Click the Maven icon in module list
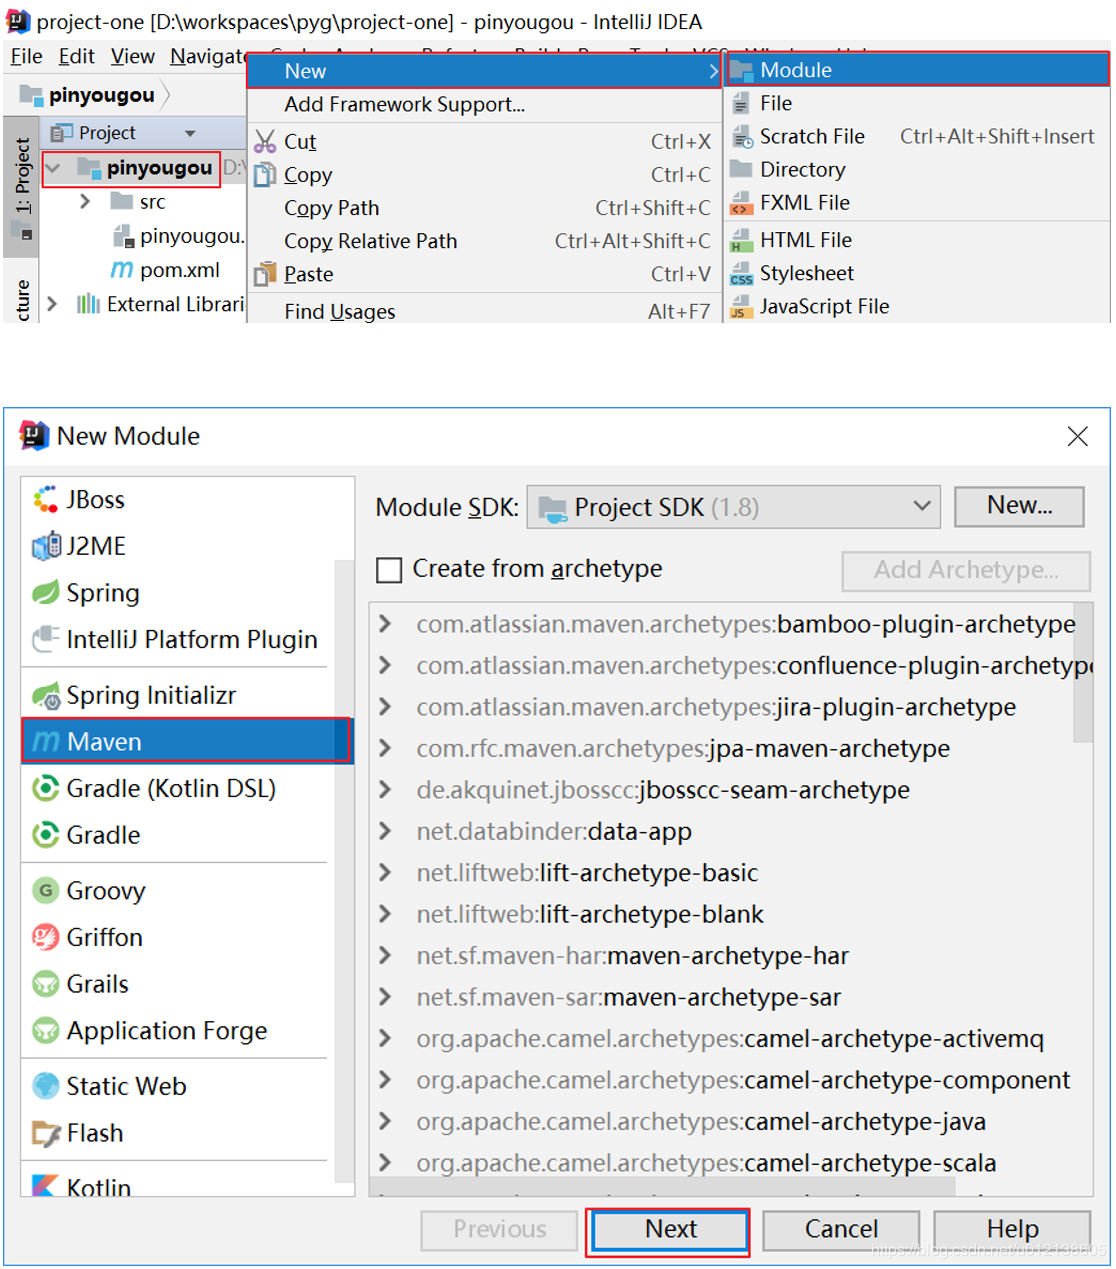Viewport: 1116px width, 1269px height. pyautogui.click(x=46, y=742)
